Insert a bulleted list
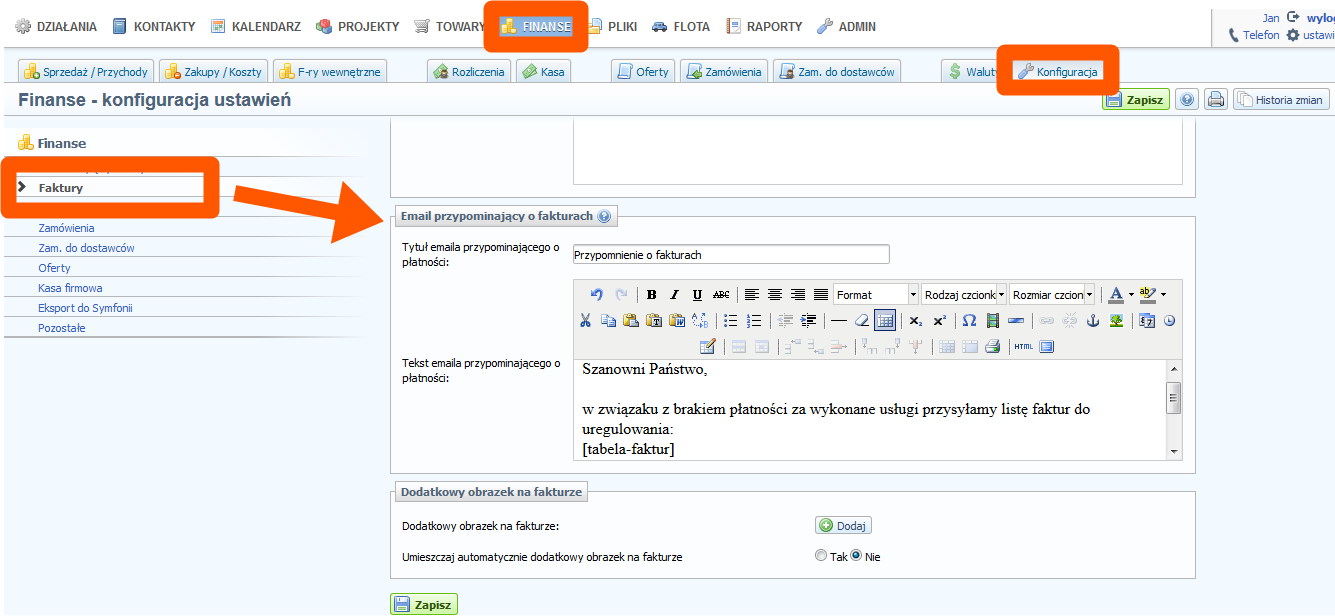Screen dimensions: 1335x616 click(731, 321)
